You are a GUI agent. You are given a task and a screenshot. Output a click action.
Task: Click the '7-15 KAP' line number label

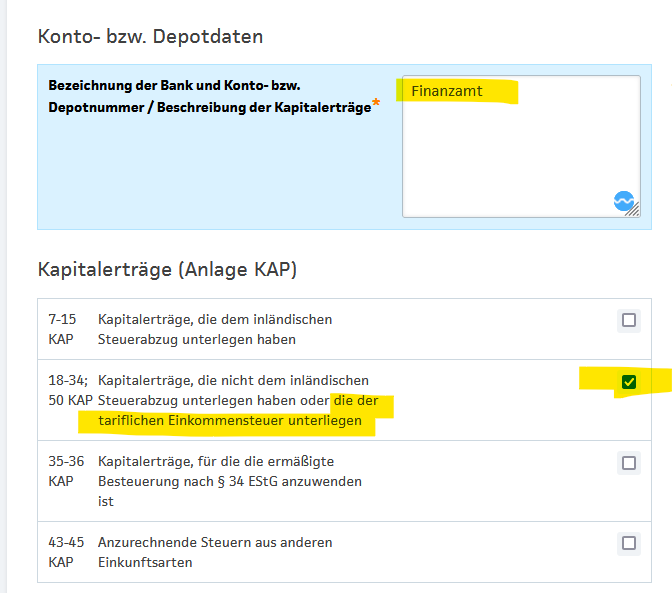point(62,330)
